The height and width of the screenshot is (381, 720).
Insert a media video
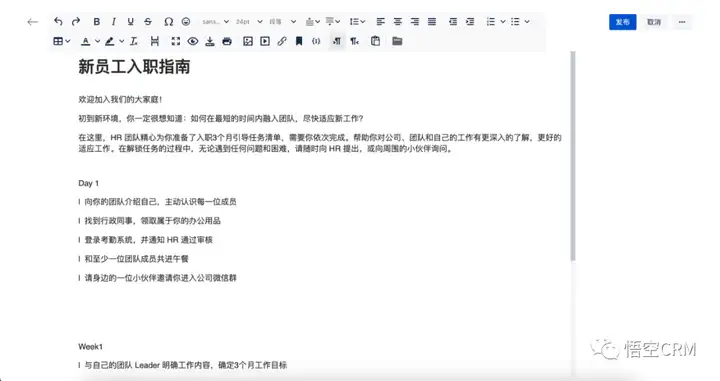pyautogui.click(x=265, y=41)
